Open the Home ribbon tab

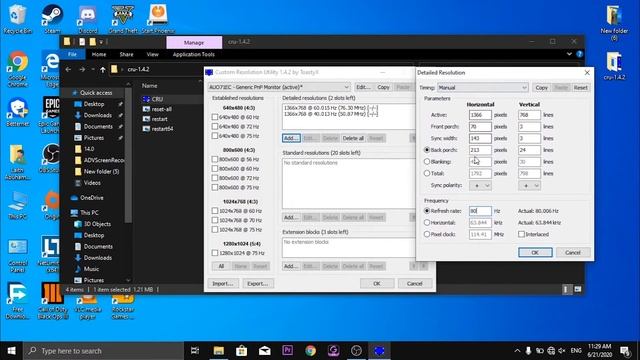coord(99,54)
